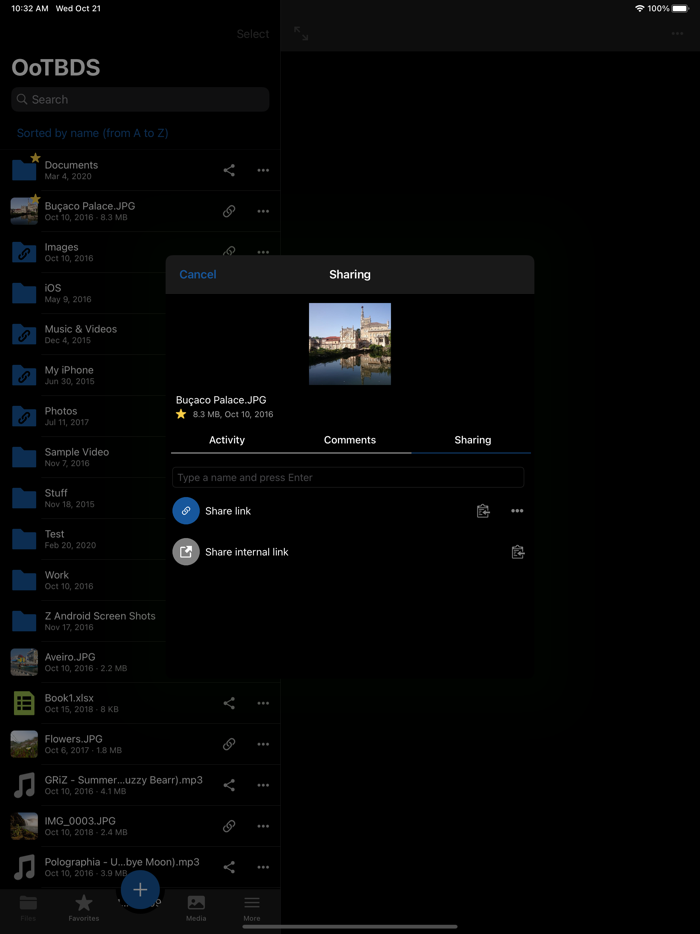Switch to the Activity tab

(x=227, y=440)
